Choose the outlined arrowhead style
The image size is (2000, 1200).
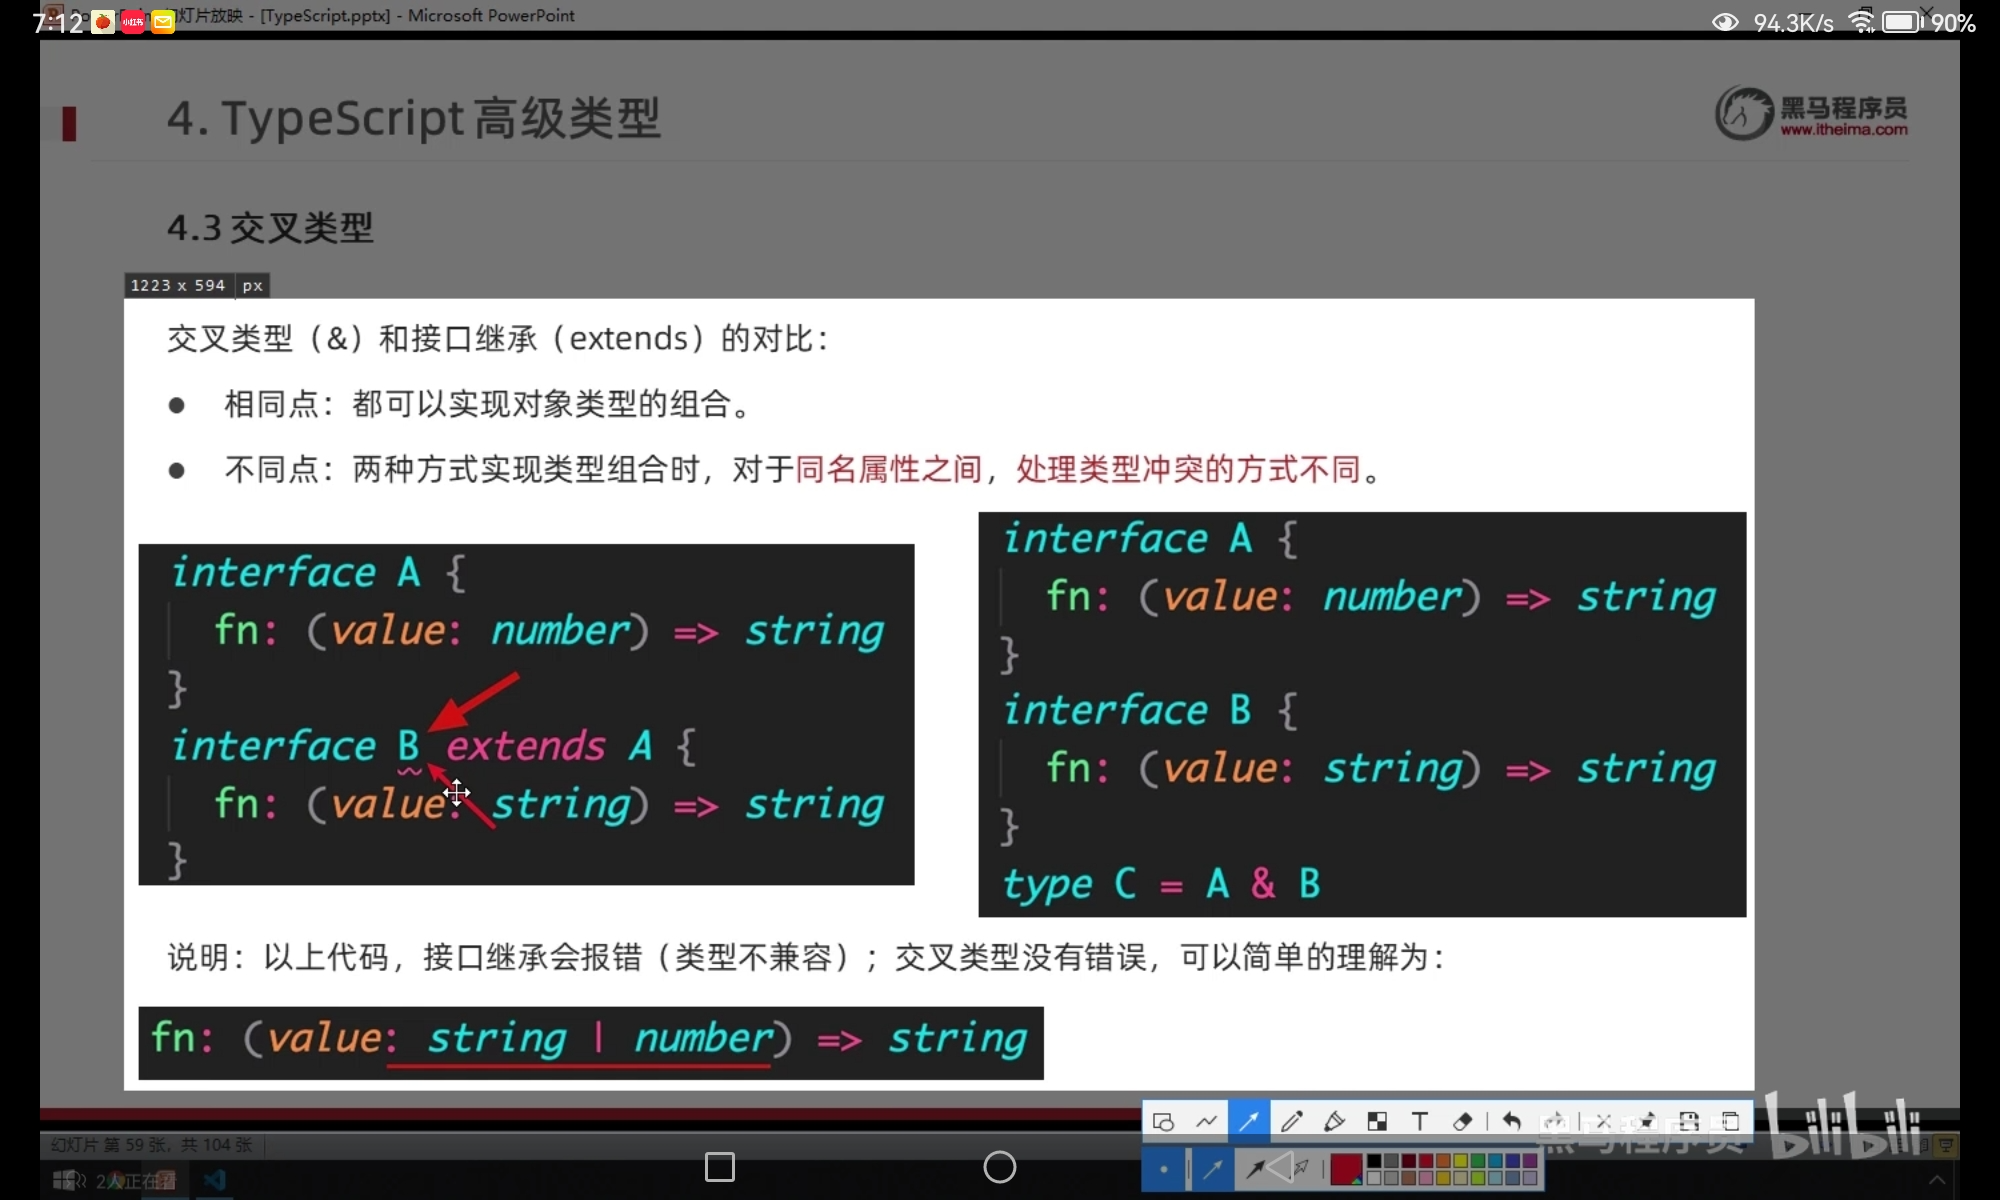1300,1168
